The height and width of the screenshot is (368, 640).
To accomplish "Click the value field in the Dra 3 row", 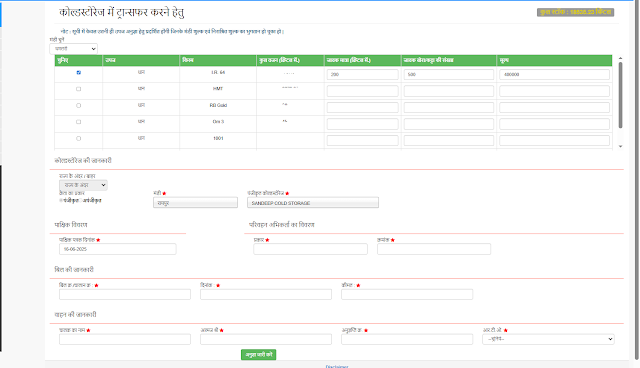I will pyautogui.click(x=554, y=124).
